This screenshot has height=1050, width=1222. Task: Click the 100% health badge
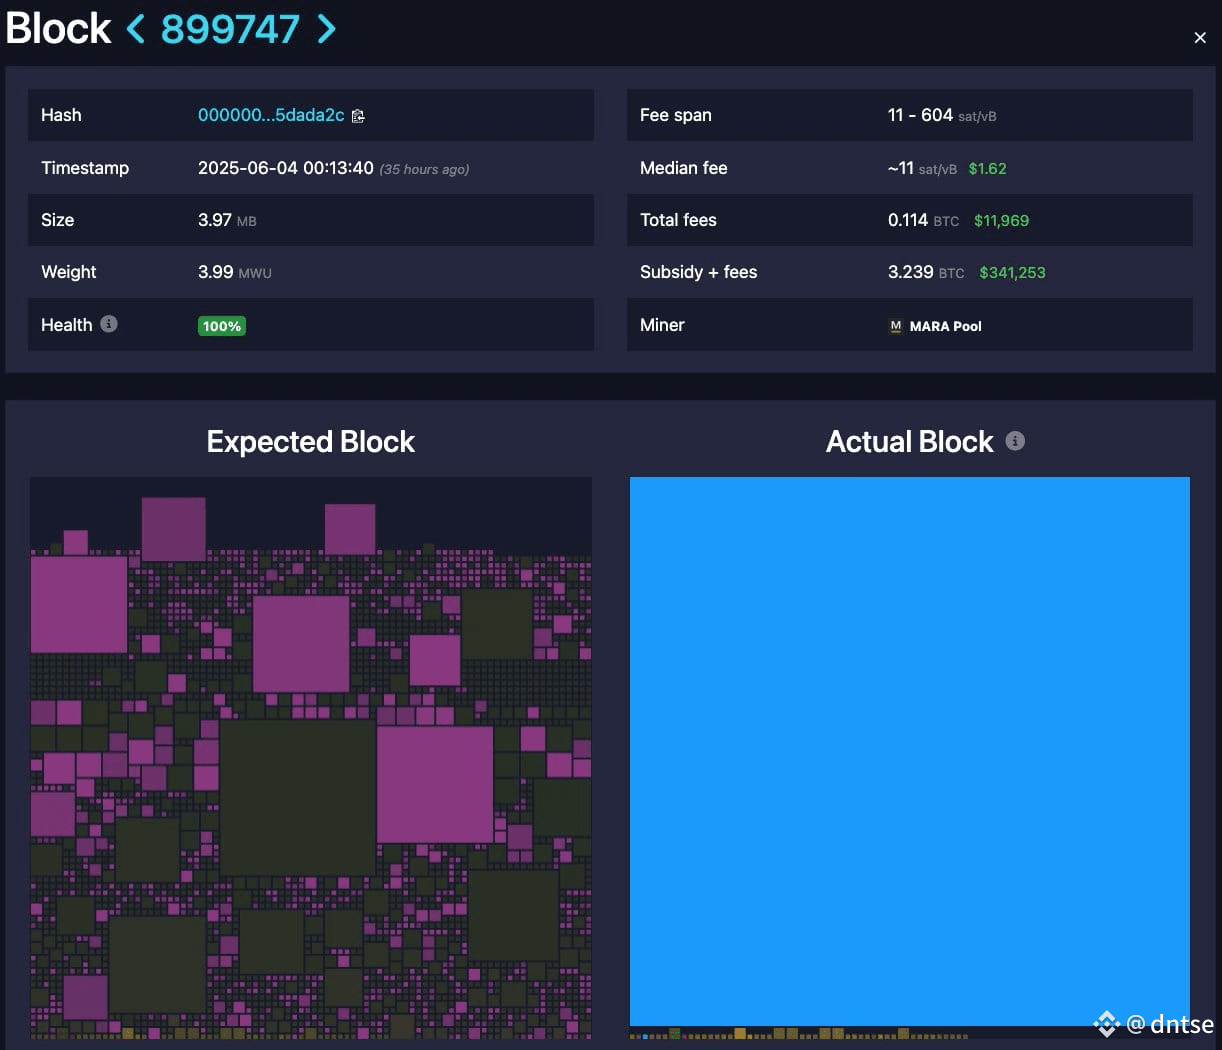coord(222,326)
